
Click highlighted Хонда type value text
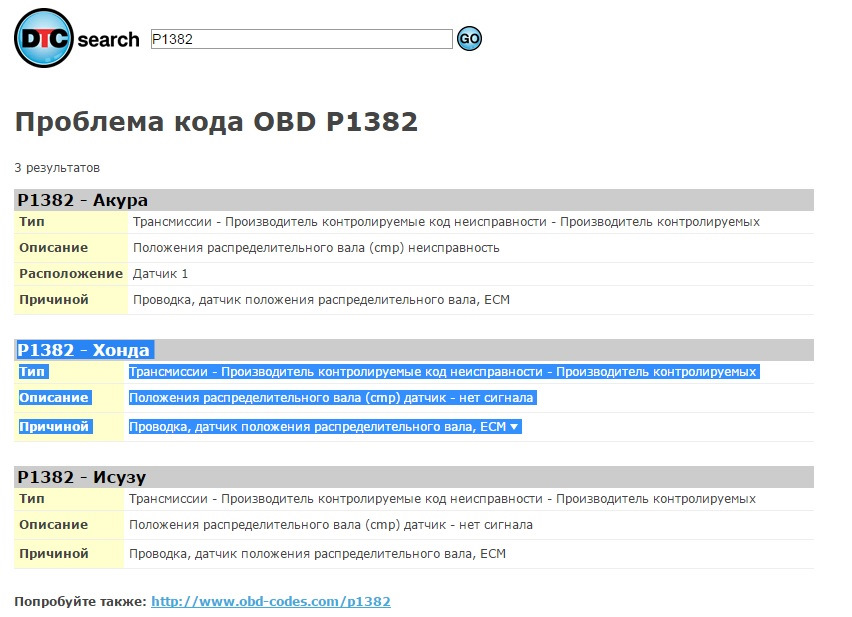tap(442, 372)
